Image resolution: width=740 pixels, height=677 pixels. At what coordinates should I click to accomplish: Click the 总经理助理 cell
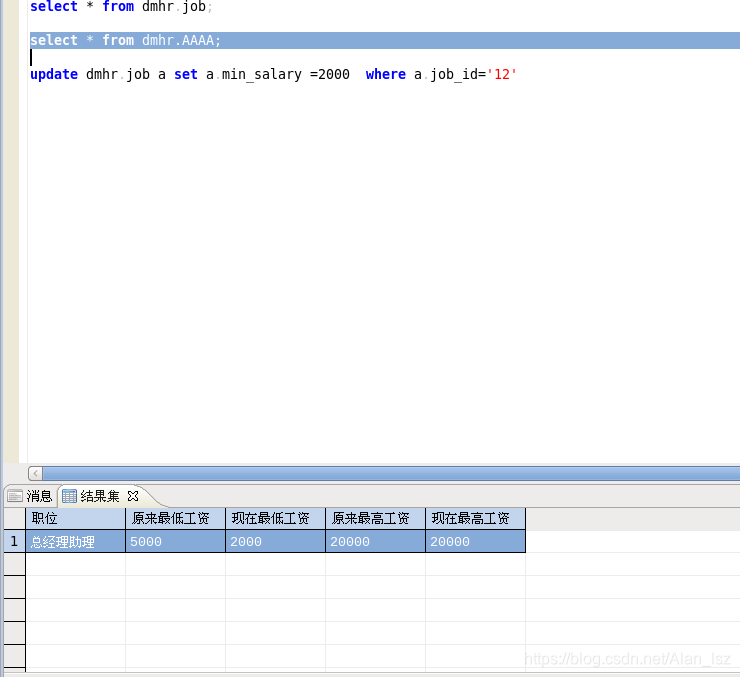[76, 541]
